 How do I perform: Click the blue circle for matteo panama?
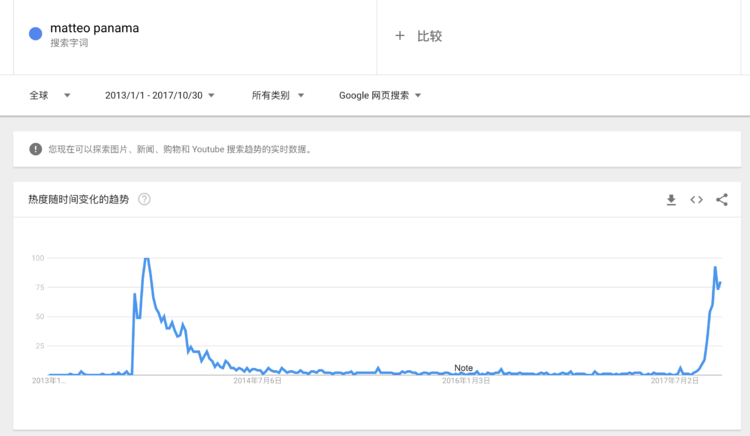[35, 34]
